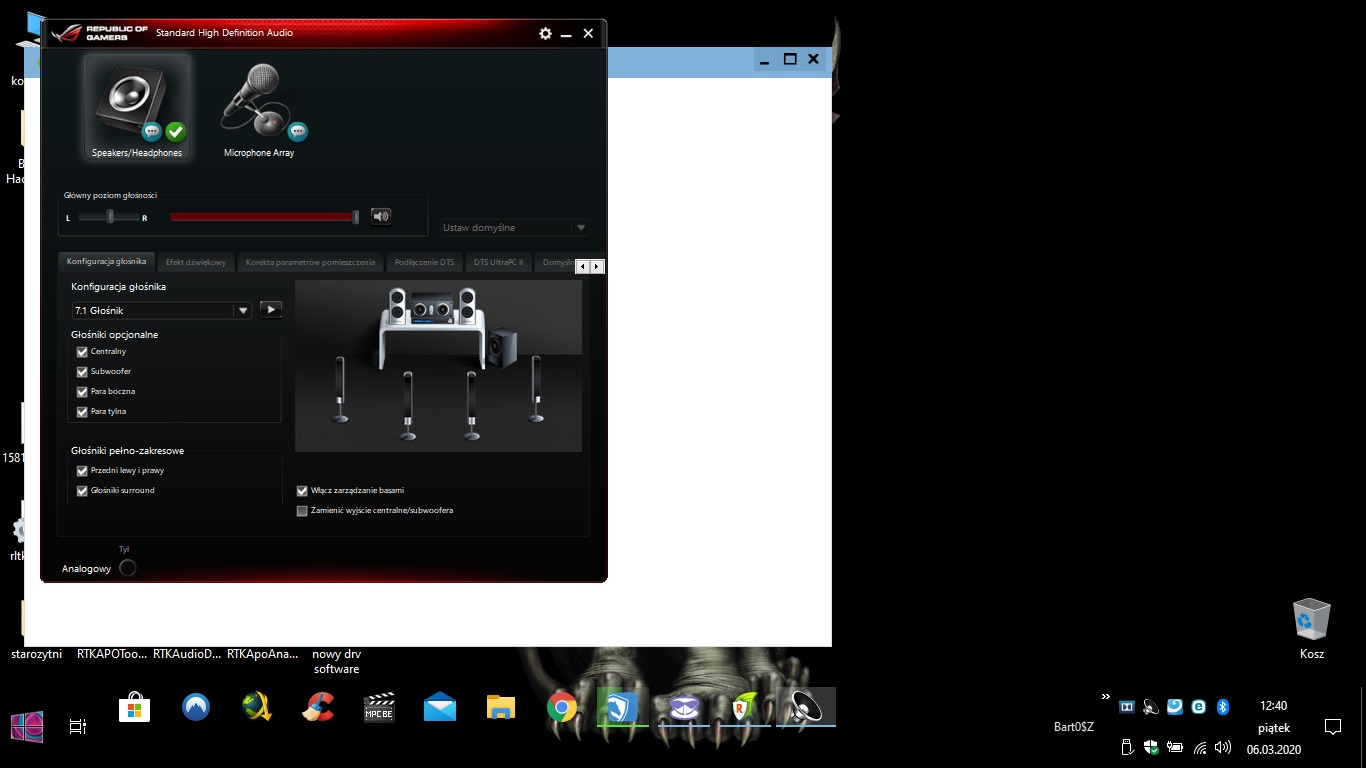Show hidden toolbar items with the chevron
Viewport: 1366px width, 768px height.
(1106, 696)
